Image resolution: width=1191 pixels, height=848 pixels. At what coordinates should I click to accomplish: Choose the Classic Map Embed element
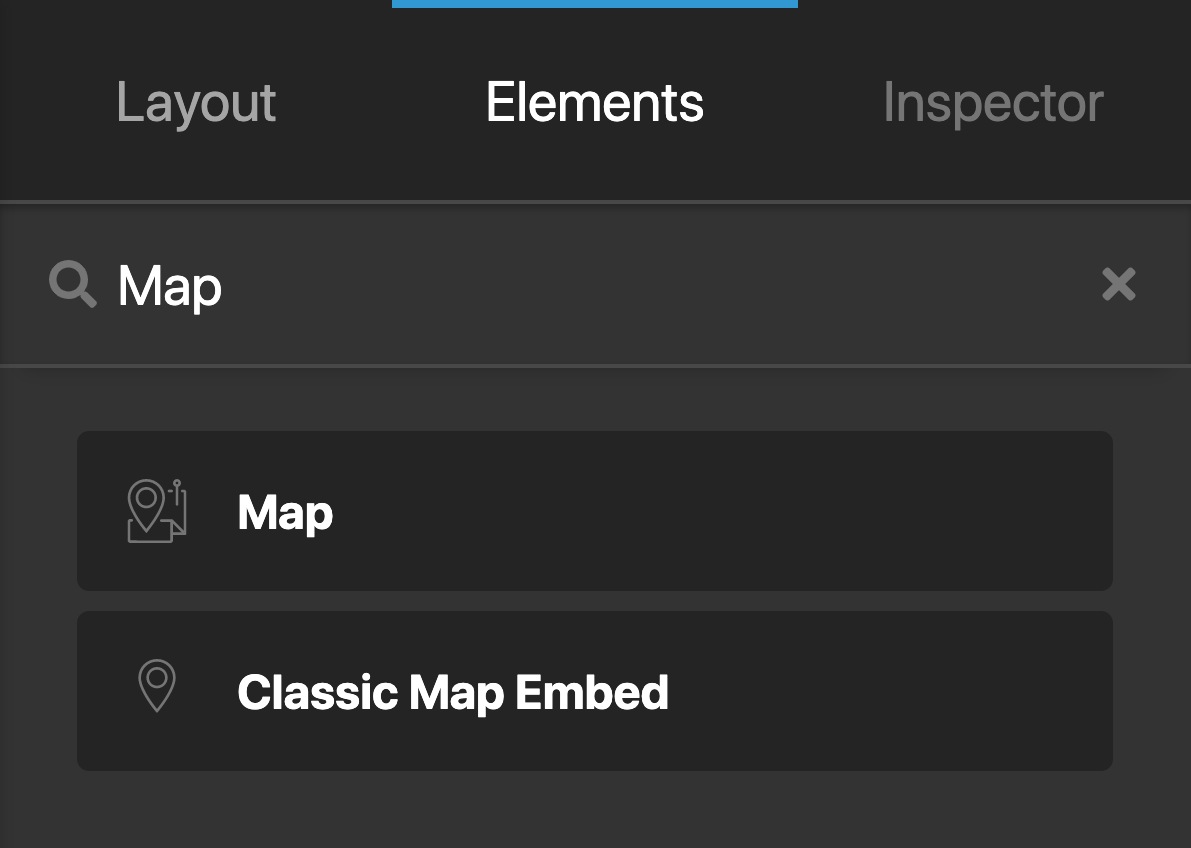coord(594,690)
